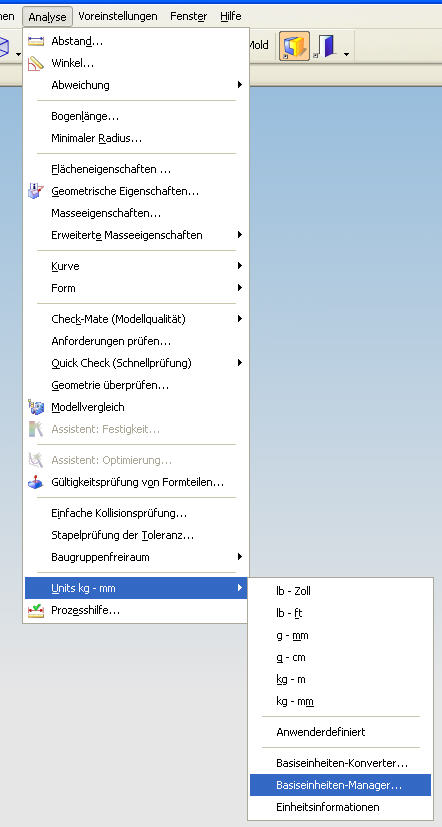Viewport: 442px width, 827px height.
Task: Click the Modellvergleich icon
Action: (x=36, y=407)
